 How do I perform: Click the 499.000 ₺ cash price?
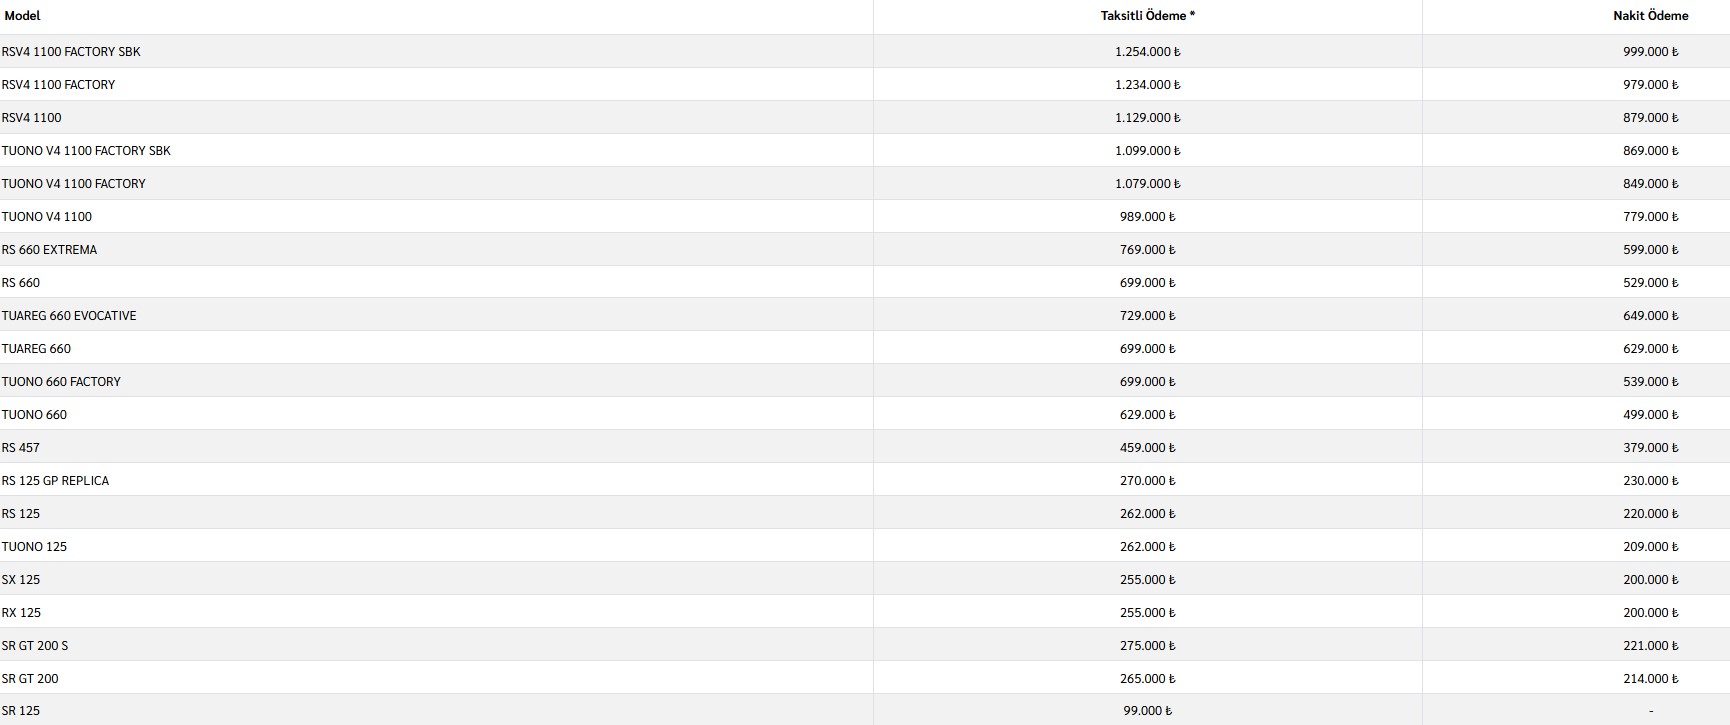coord(1651,415)
